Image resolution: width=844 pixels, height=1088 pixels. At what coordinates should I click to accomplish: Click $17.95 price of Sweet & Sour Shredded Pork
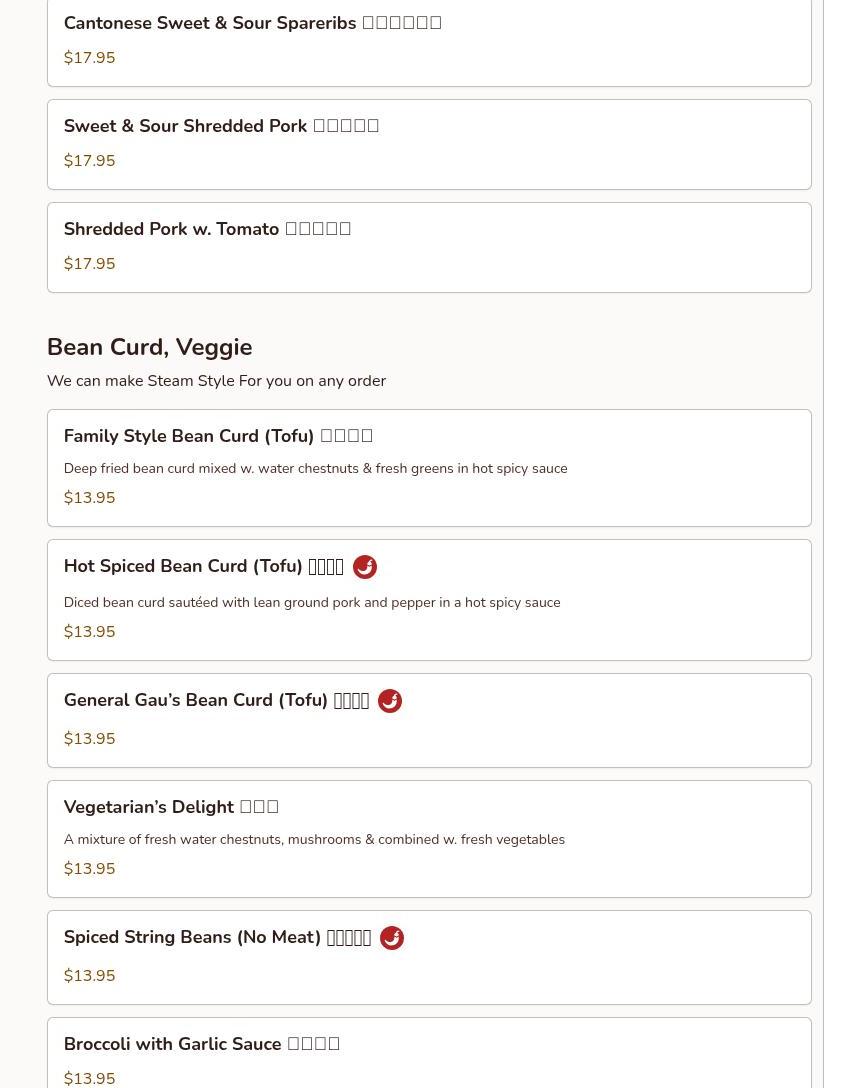pyautogui.click(x=89, y=161)
